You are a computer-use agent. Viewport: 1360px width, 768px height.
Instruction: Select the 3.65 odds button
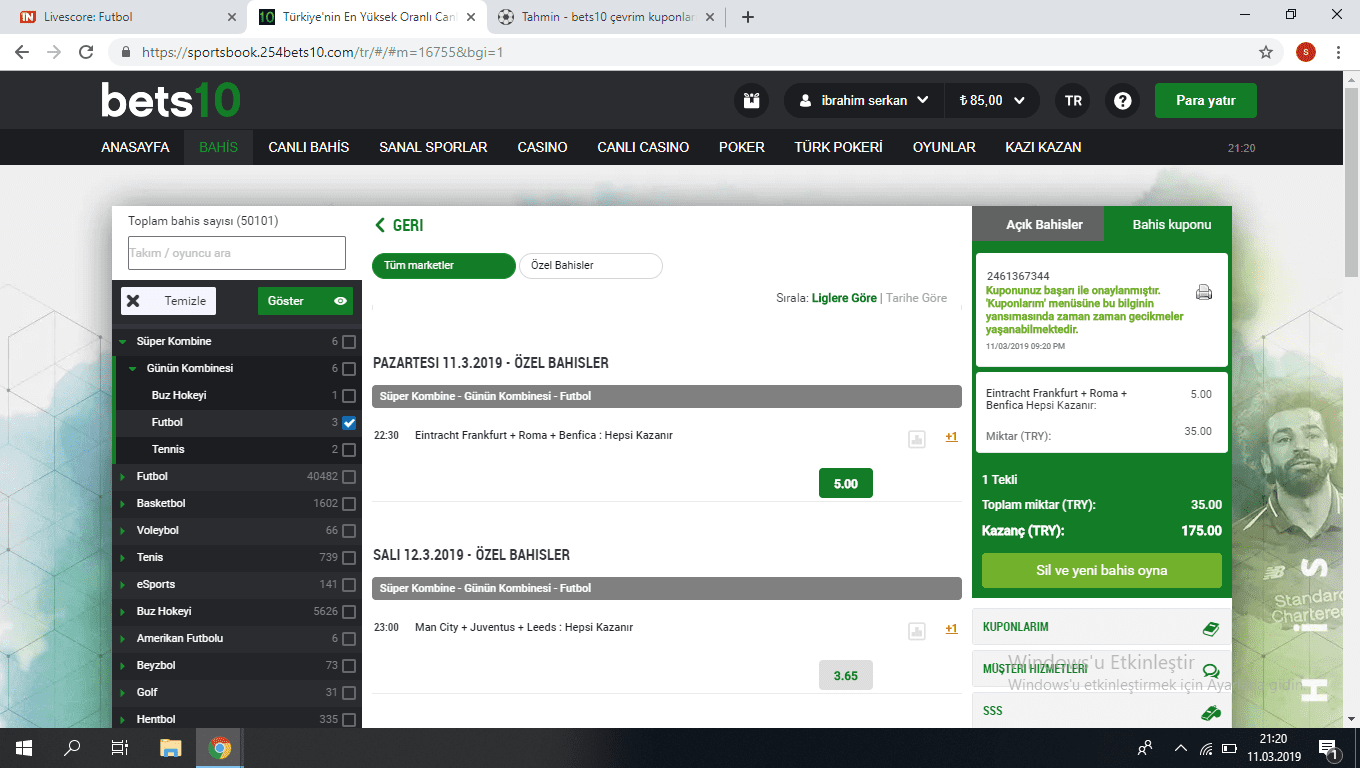846,675
